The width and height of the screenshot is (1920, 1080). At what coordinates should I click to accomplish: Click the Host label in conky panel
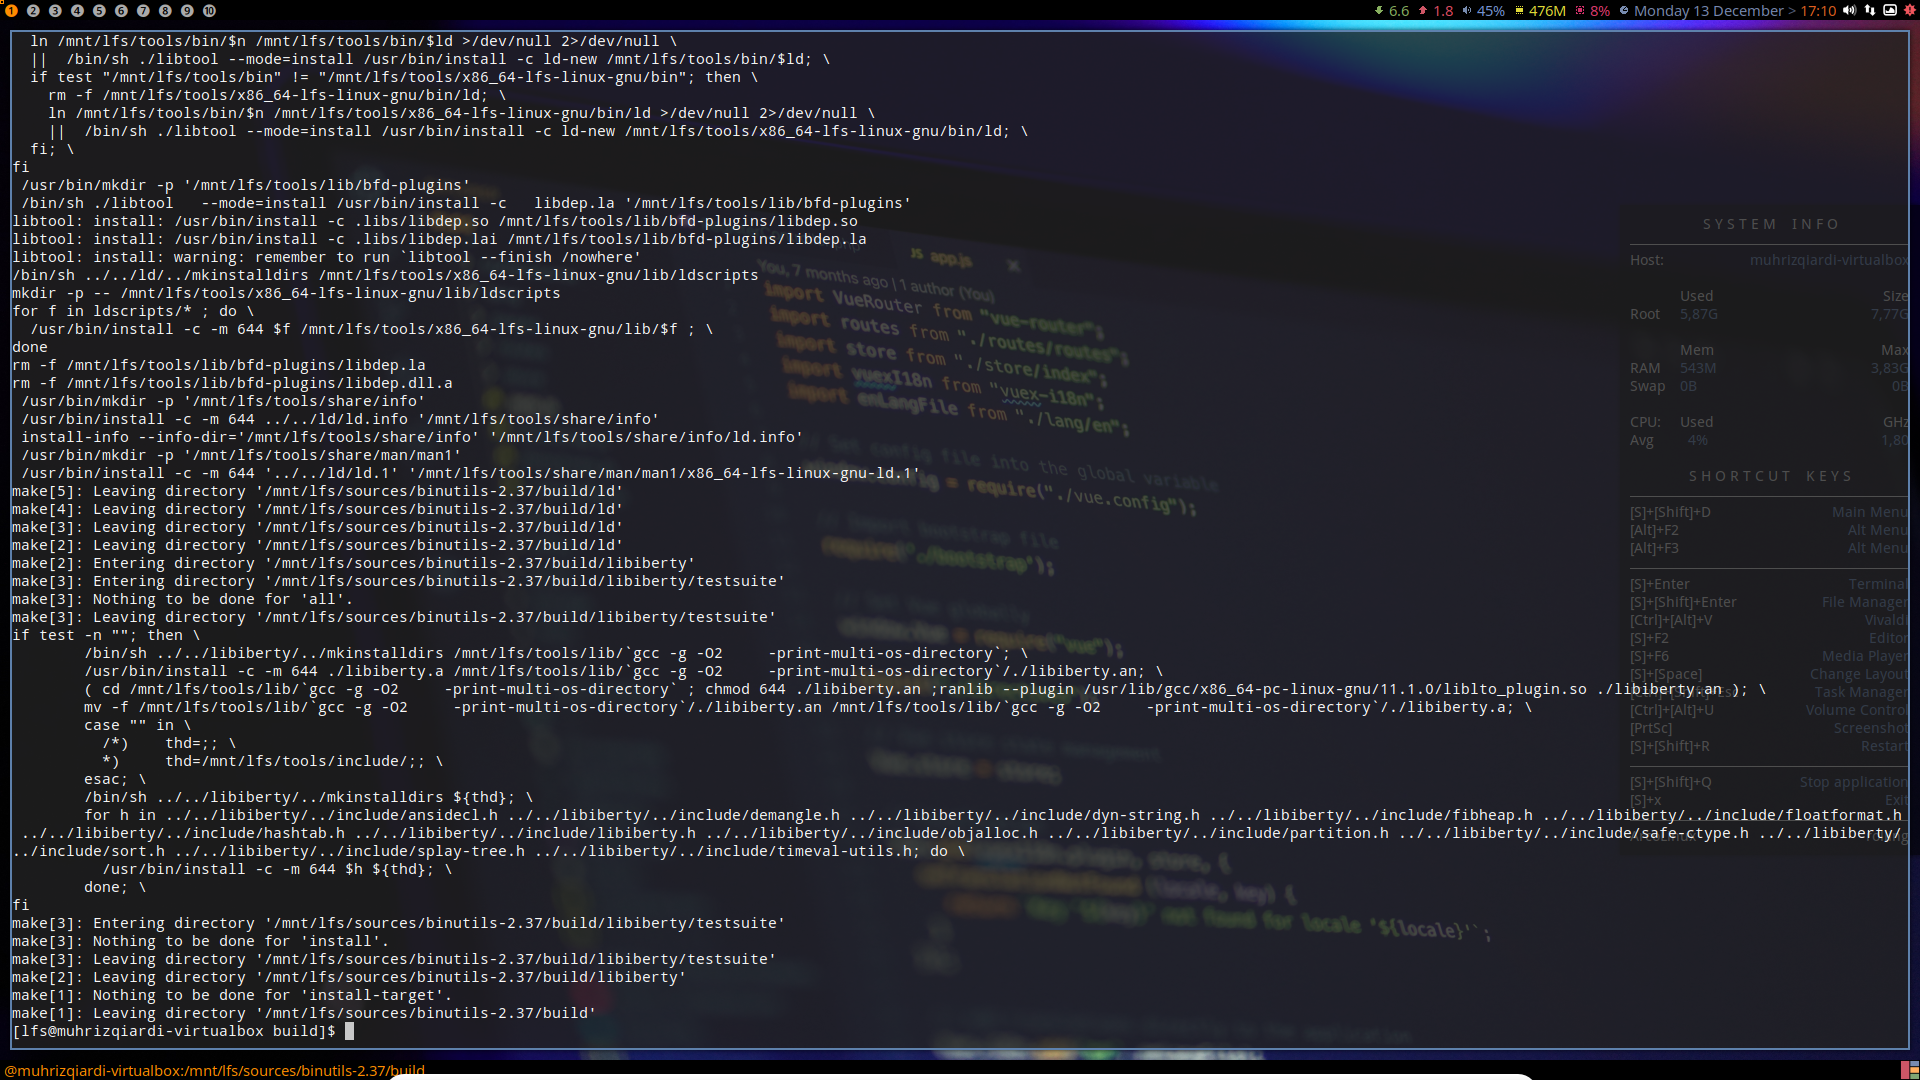1647,260
